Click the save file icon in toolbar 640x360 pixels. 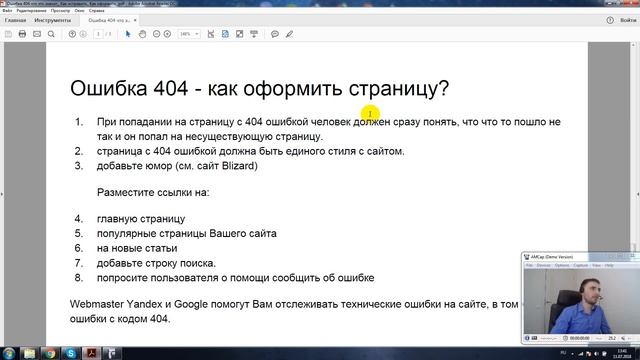point(8,34)
